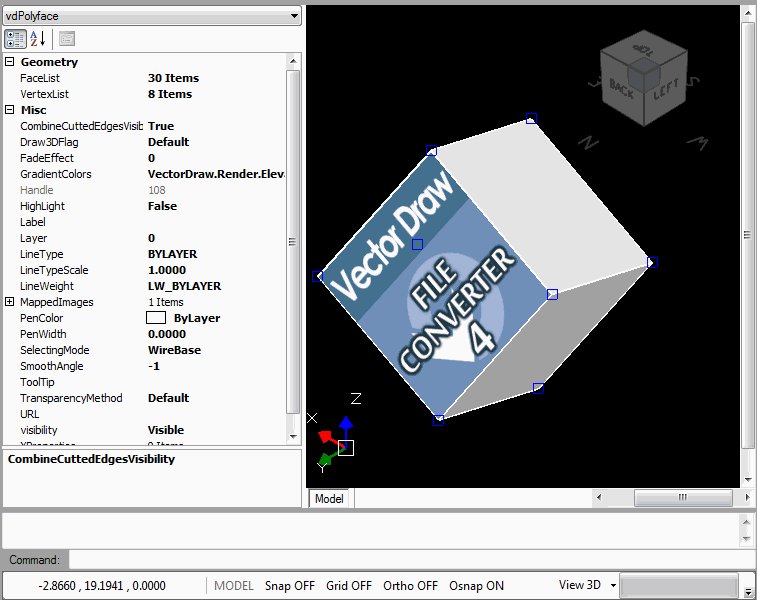Sort properties alphabetically with A-Z icon

click(38, 39)
